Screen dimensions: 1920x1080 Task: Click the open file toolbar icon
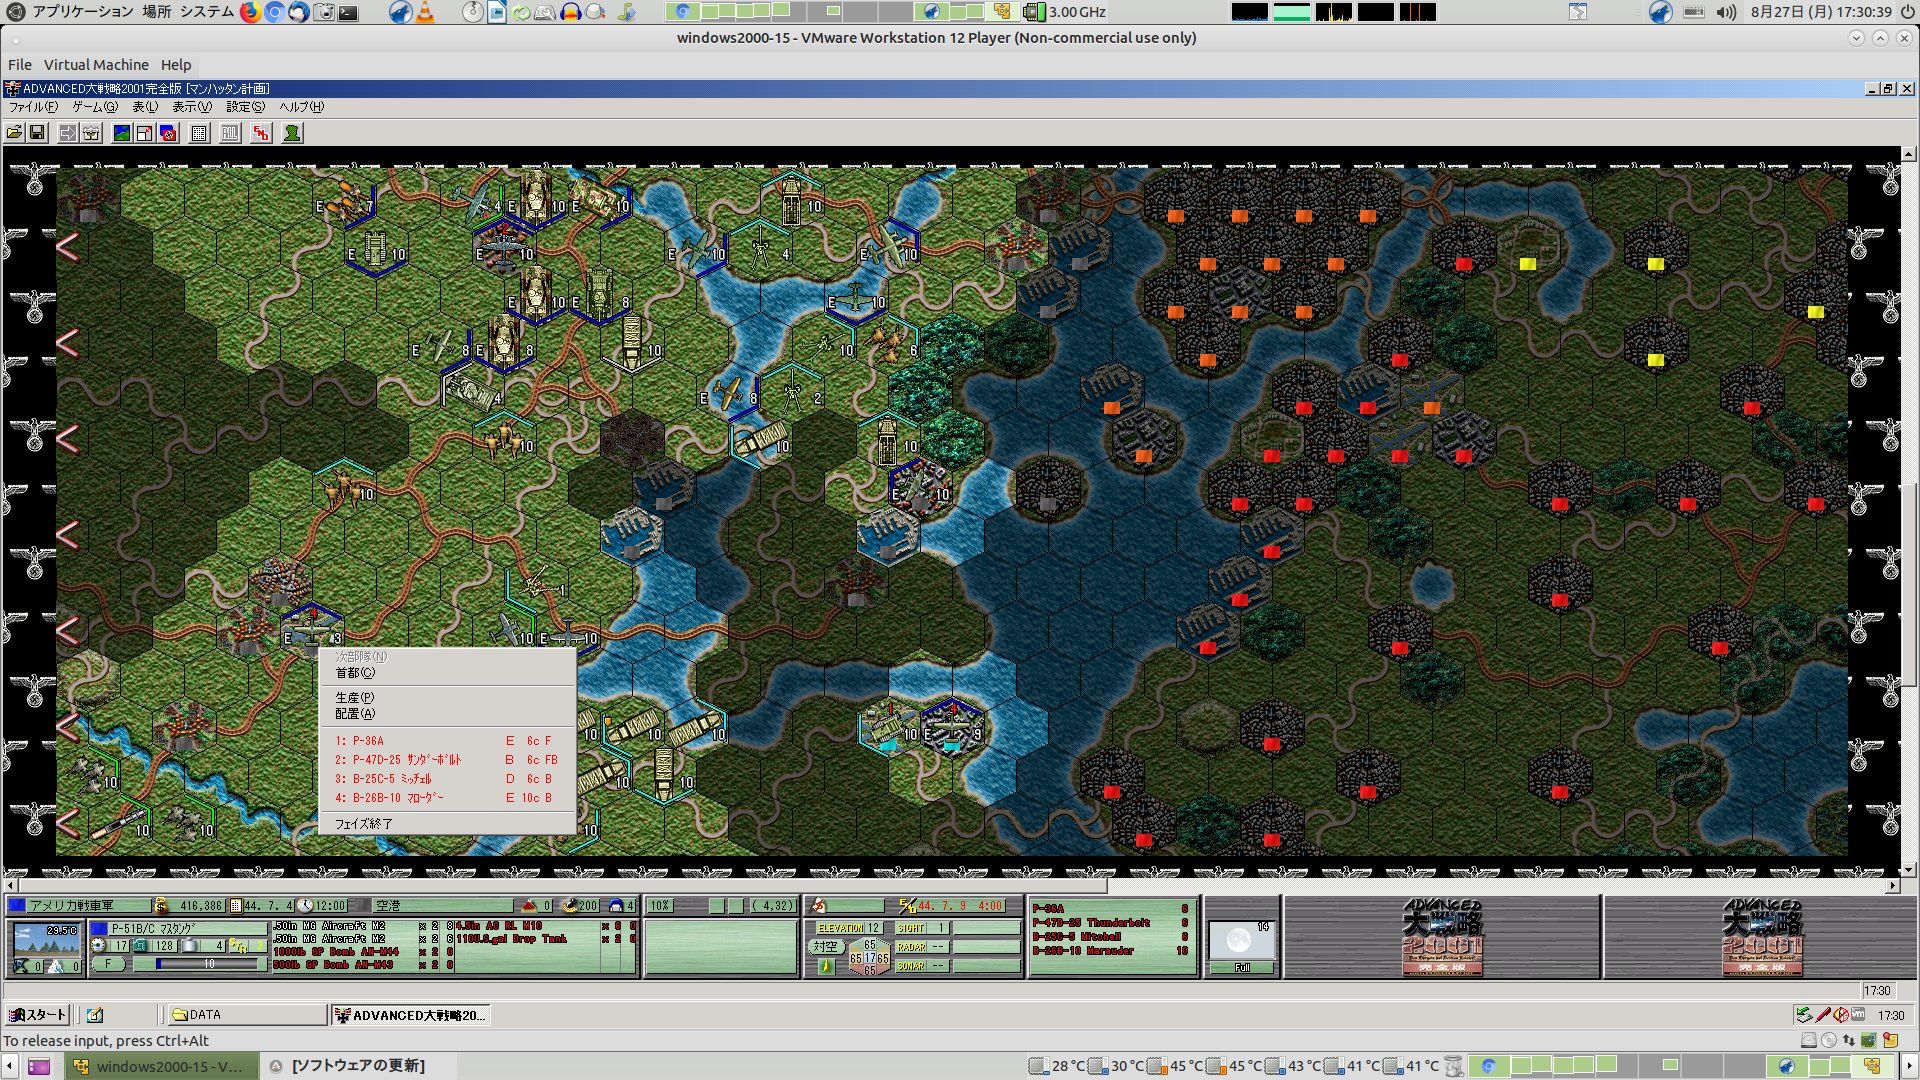[x=14, y=133]
